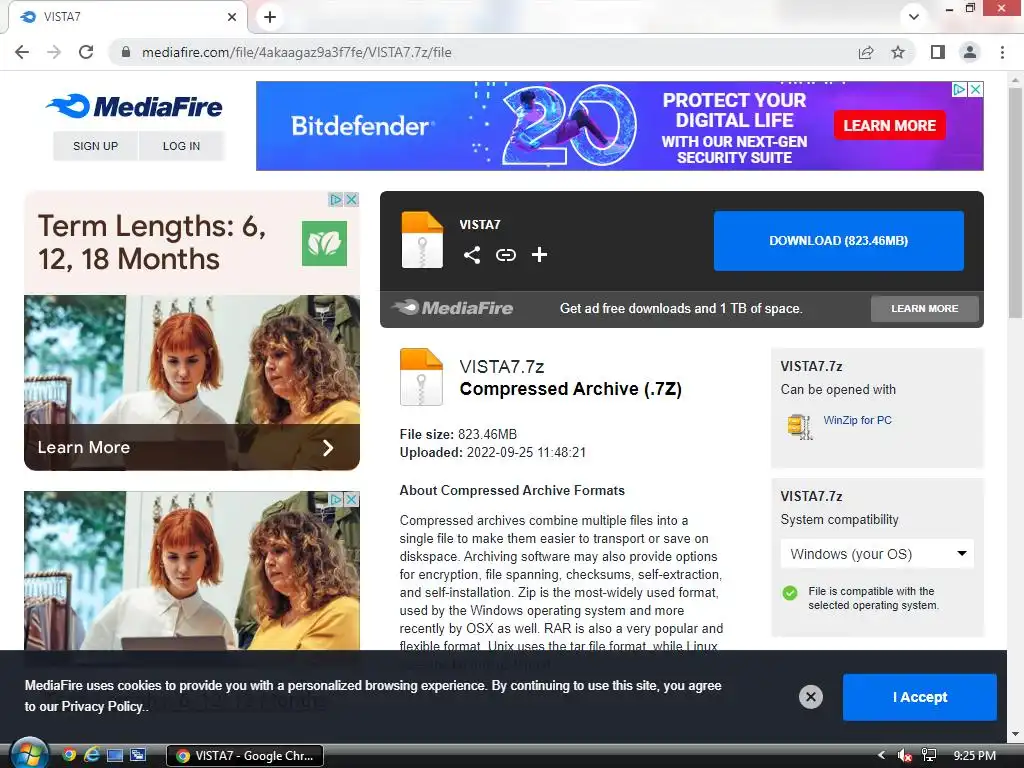Close the VISTA7 browser tab
Viewport: 1024px width, 768px height.
point(232,17)
